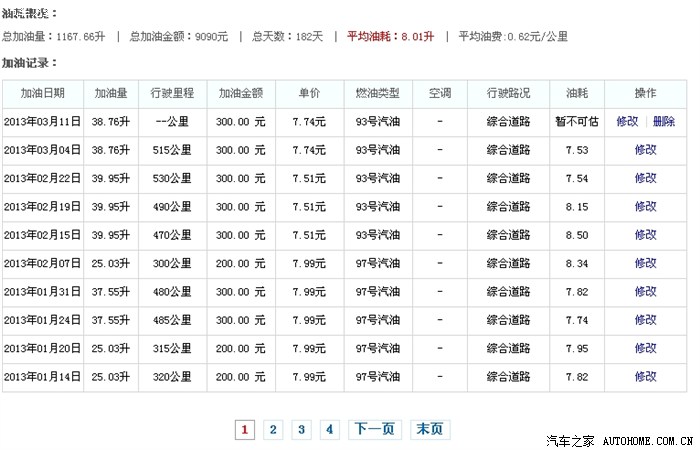Modify the 2013年01月24日 refuel record
The image size is (700, 450).
pyautogui.click(x=645, y=320)
